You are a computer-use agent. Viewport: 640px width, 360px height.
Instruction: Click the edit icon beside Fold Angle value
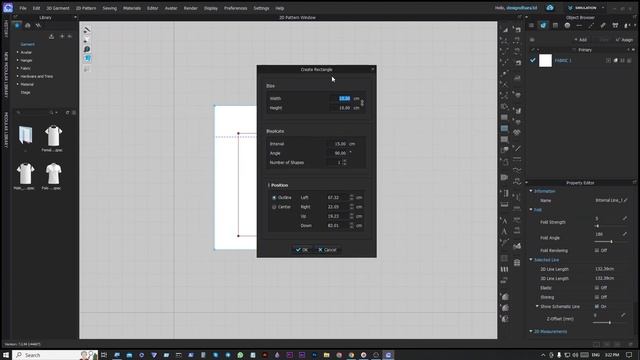click(x=624, y=234)
